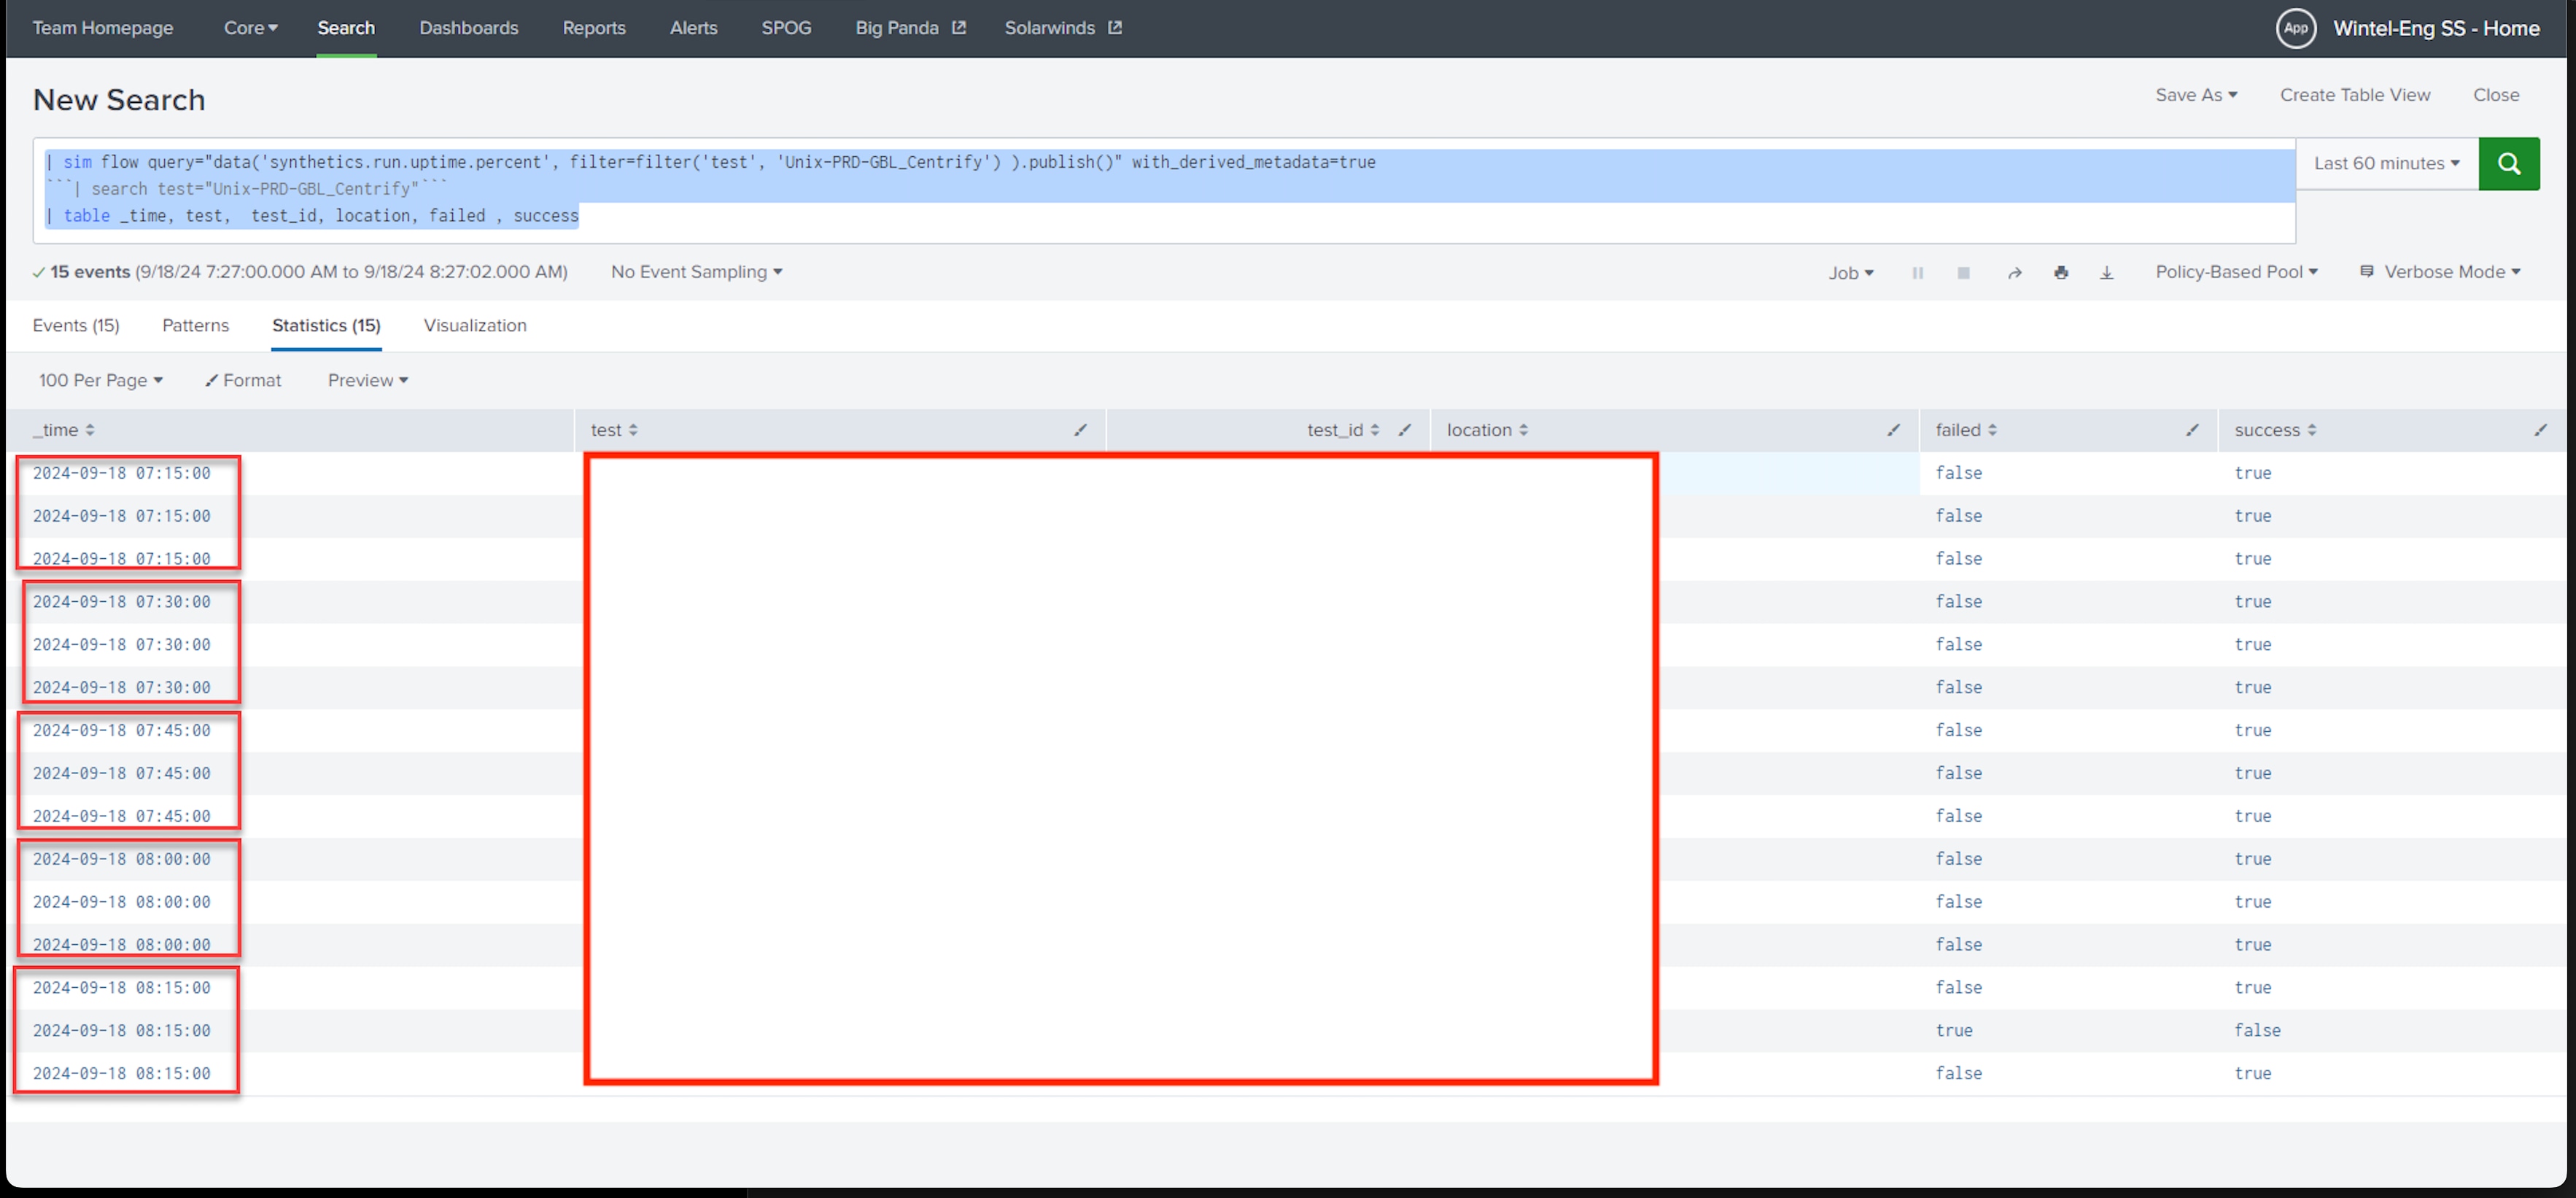The image size is (2576, 1198).
Task: Share the search job
Action: pyautogui.click(x=2014, y=272)
